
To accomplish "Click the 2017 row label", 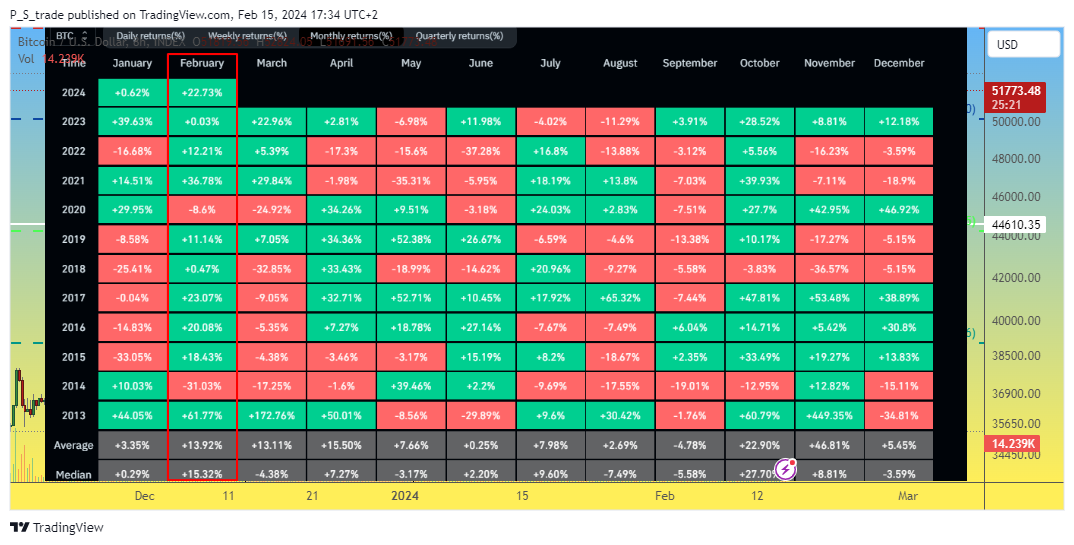I will (73, 299).
